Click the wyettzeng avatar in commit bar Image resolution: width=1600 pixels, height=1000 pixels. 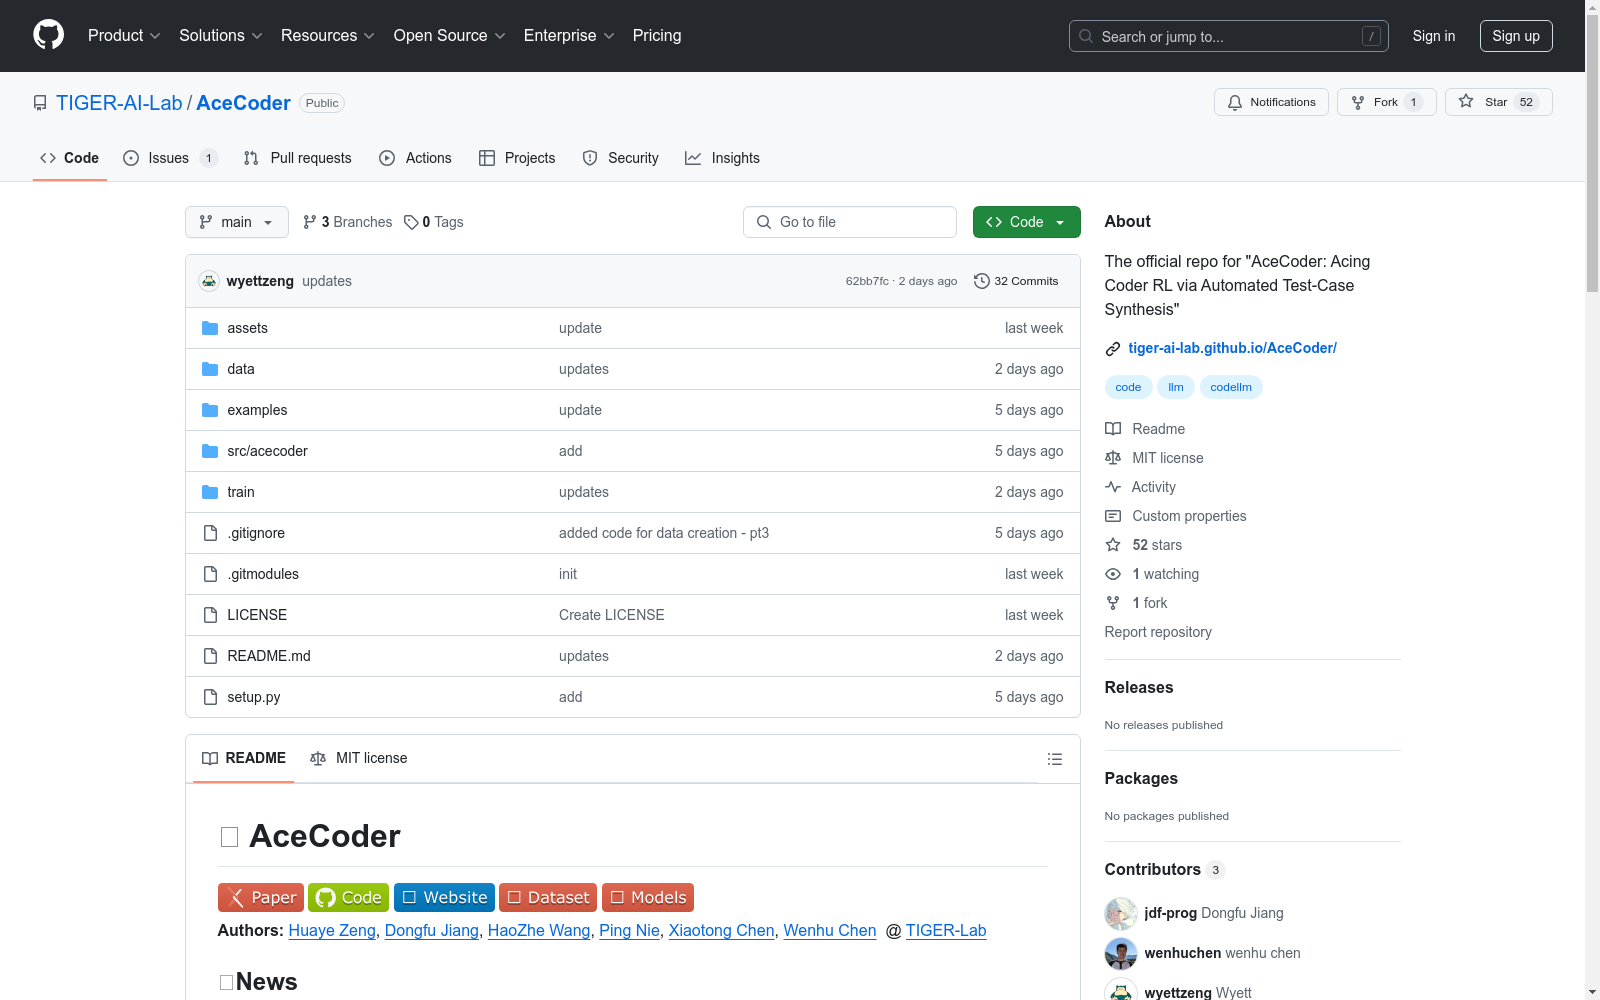pos(209,281)
